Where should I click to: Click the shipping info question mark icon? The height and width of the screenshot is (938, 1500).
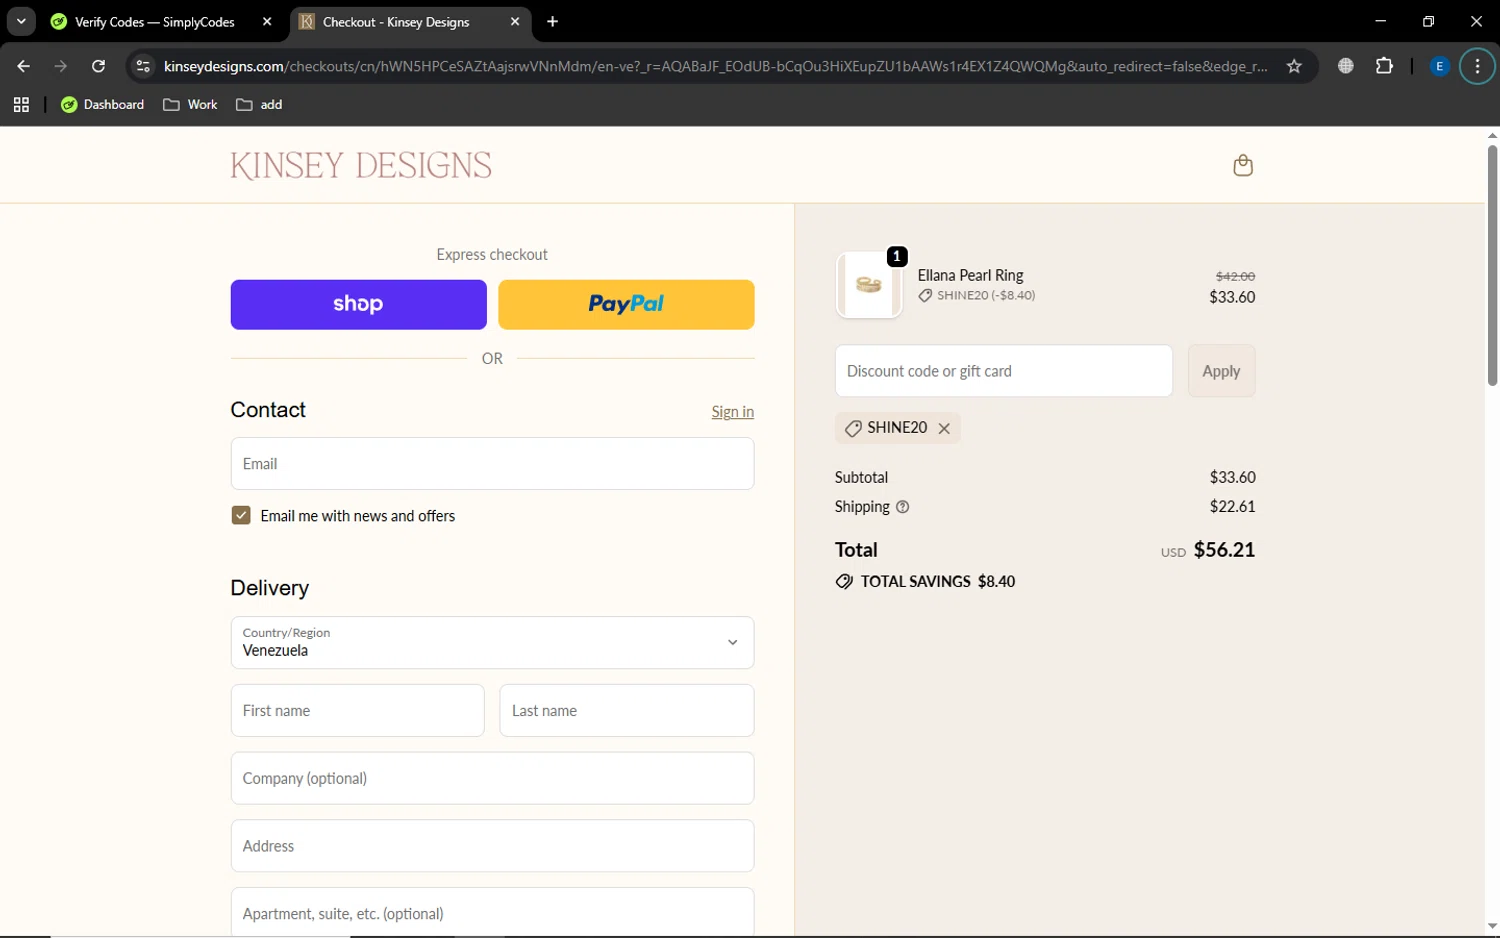[x=903, y=507]
